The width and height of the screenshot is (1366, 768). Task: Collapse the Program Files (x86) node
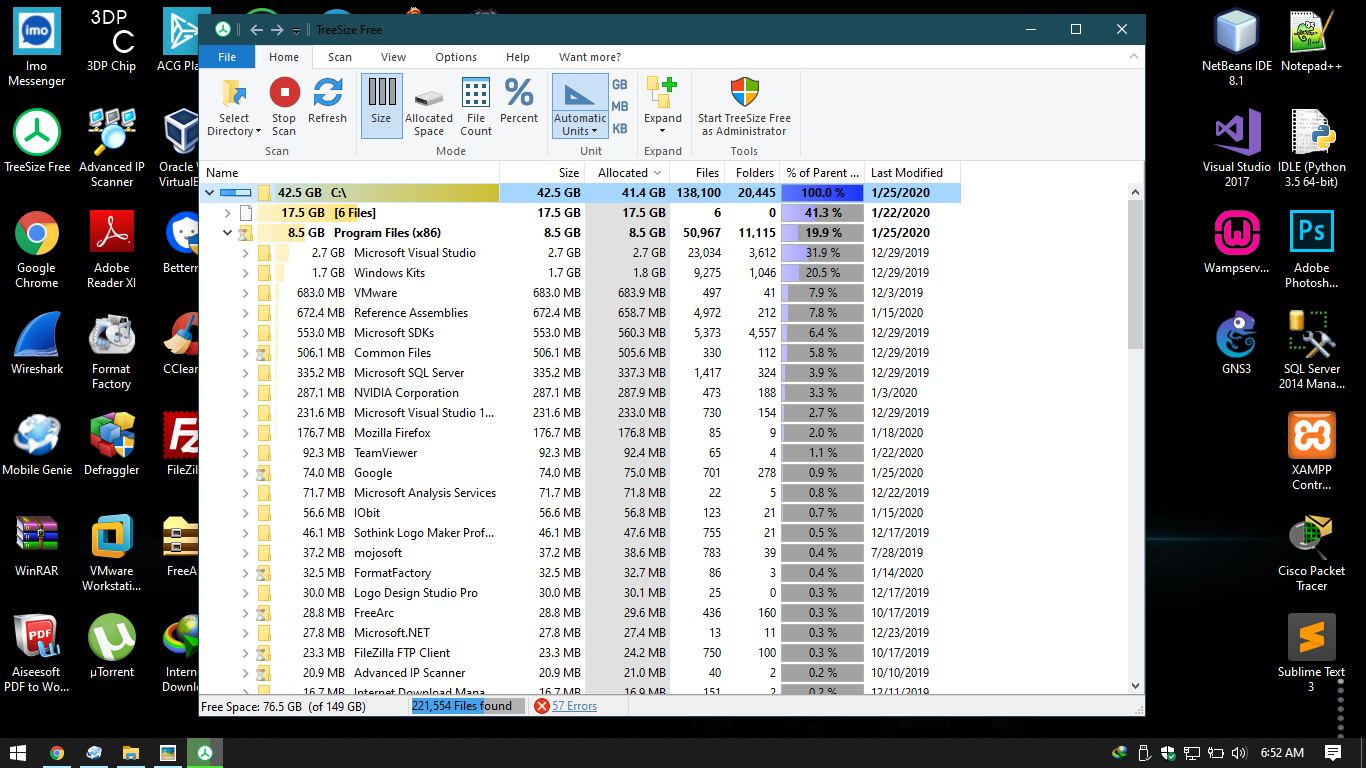pyautogui.click(x=228, y=233)
